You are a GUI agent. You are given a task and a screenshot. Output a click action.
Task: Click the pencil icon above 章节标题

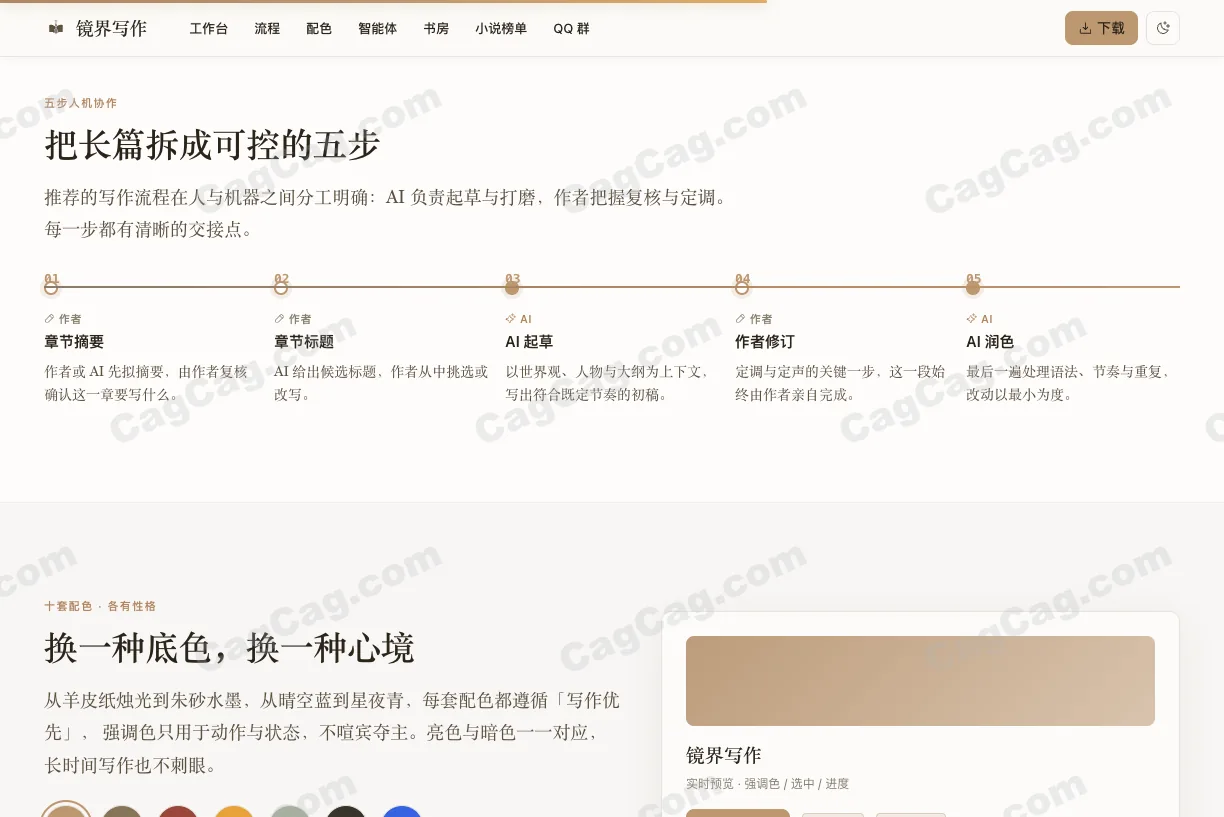click(280, 319)
